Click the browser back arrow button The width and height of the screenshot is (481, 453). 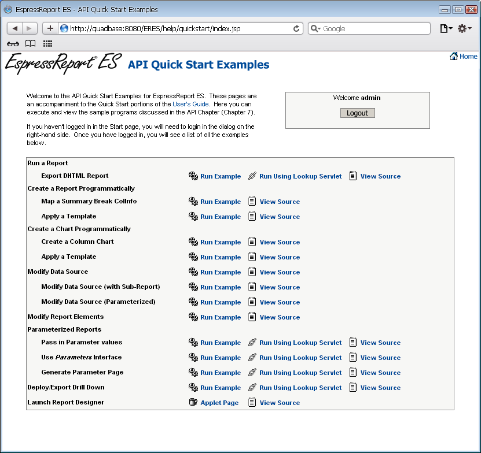15,29
